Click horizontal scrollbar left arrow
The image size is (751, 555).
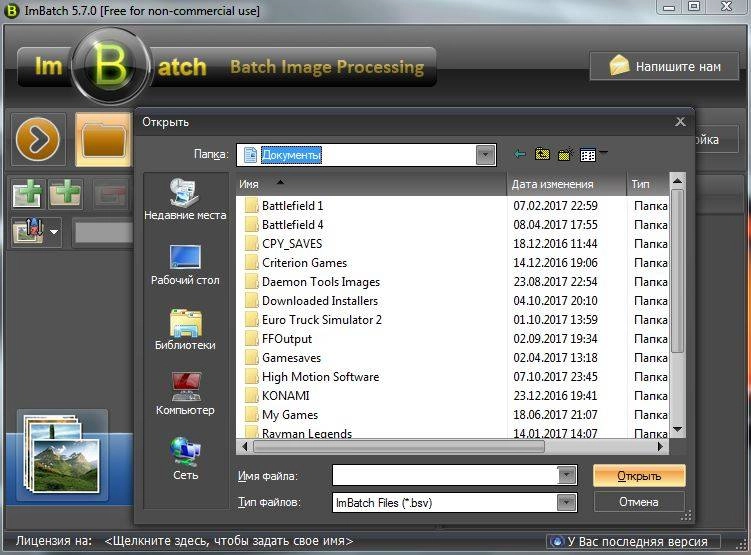(245, 447)
